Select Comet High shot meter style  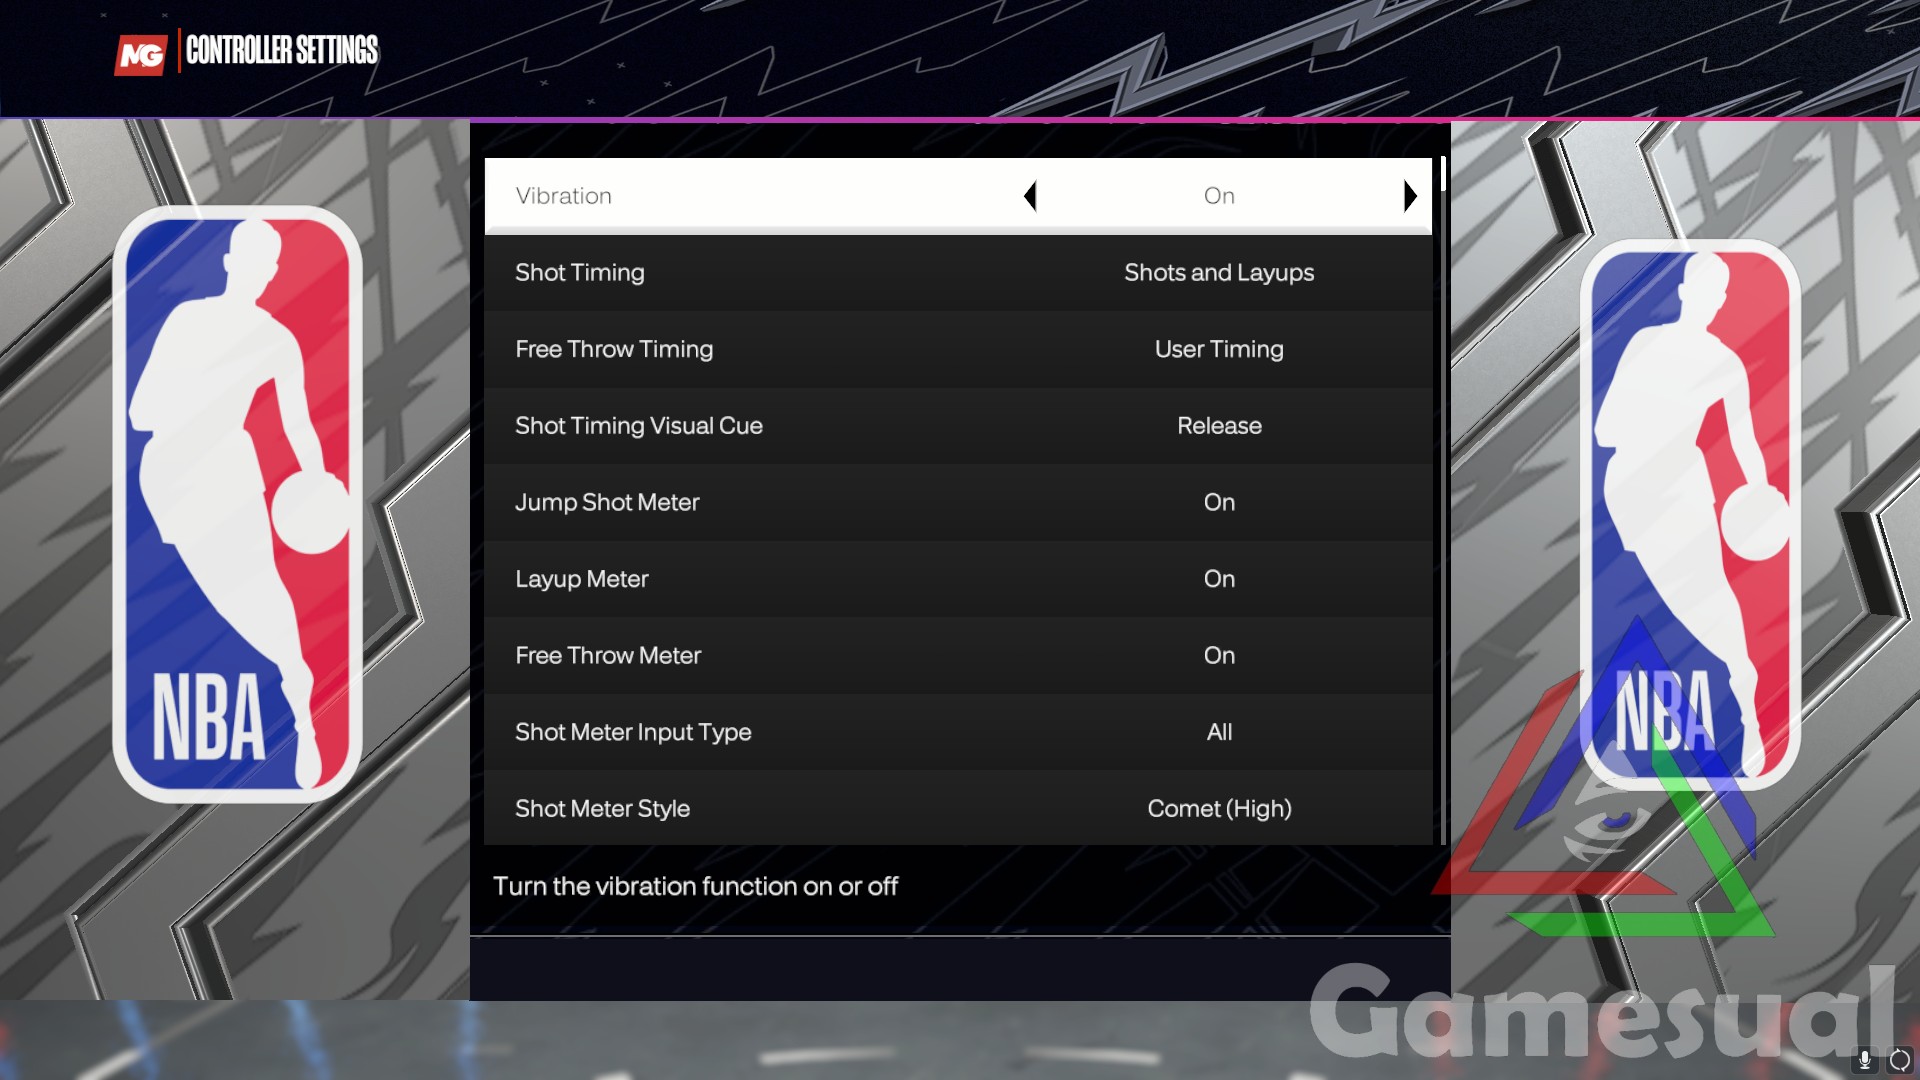(x=1218, y=808)
